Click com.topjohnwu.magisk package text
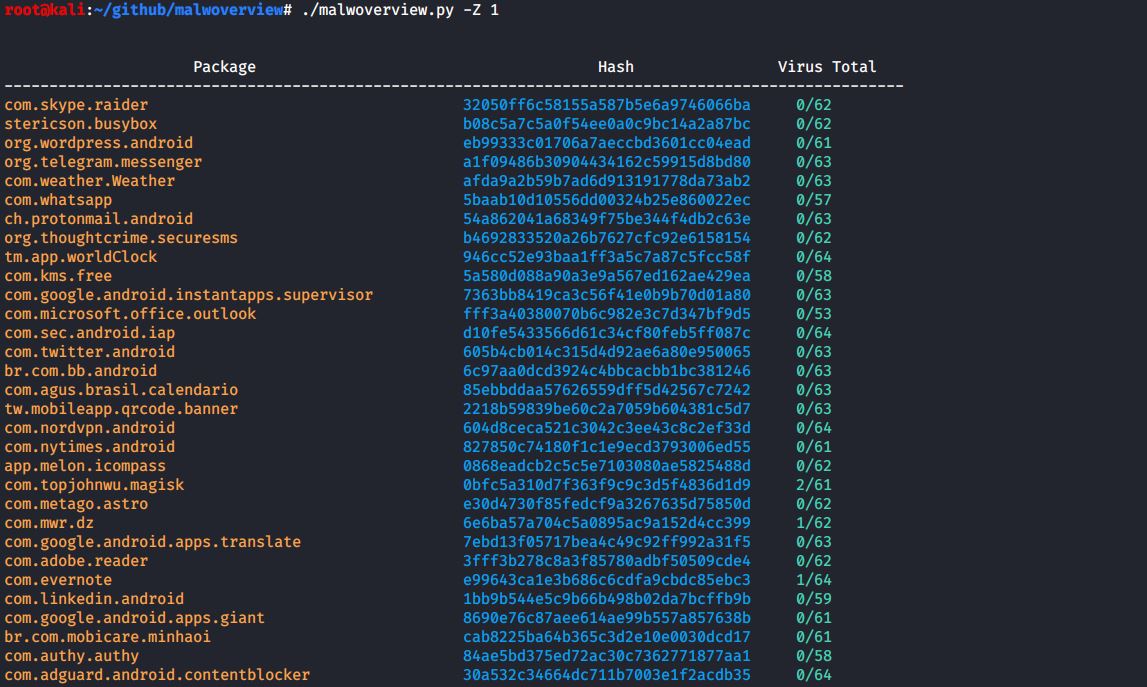Image resolution: width=1147 pixels, height=687 pixels. point(94,486)
